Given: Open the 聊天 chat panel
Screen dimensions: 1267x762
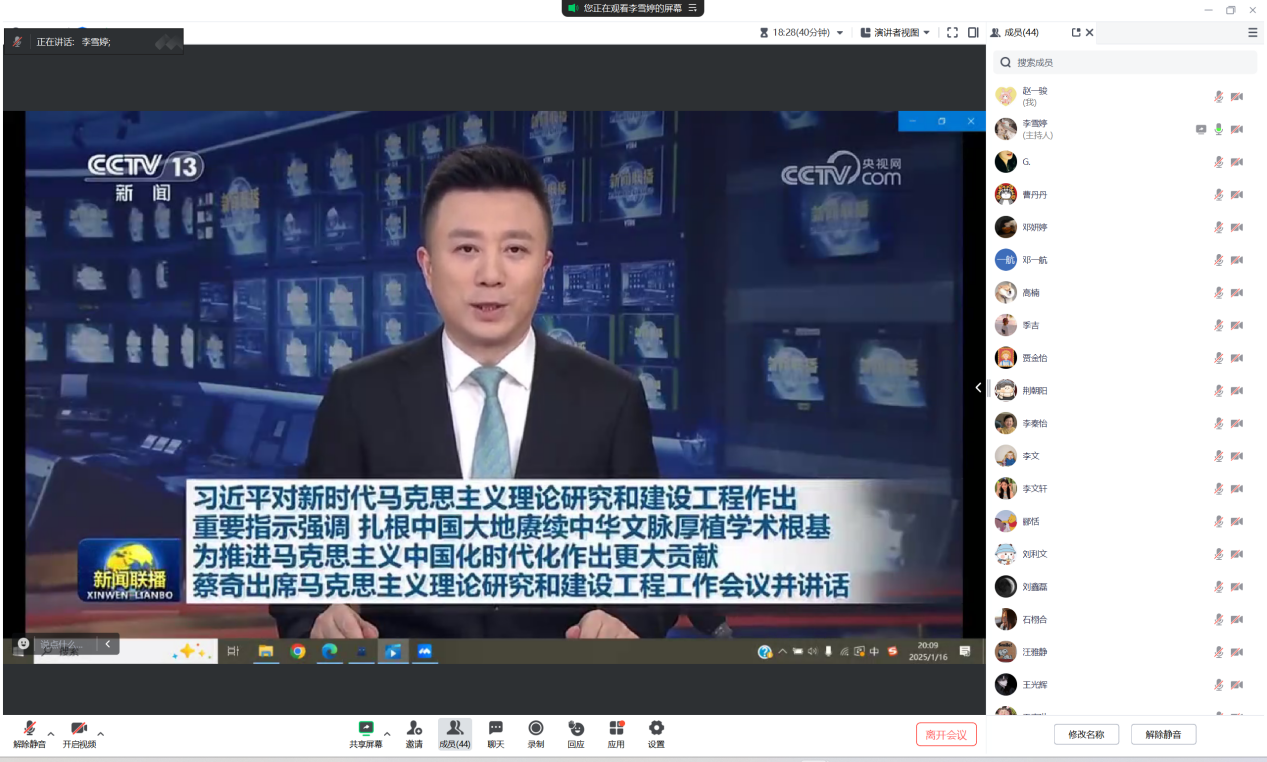Looking at the screenshot, I should tap(495, 729).
